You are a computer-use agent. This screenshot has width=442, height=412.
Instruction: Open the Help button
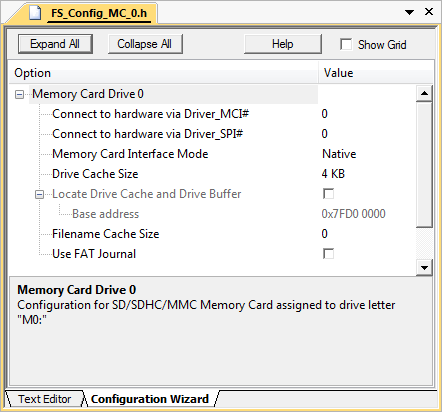point(283,44)
